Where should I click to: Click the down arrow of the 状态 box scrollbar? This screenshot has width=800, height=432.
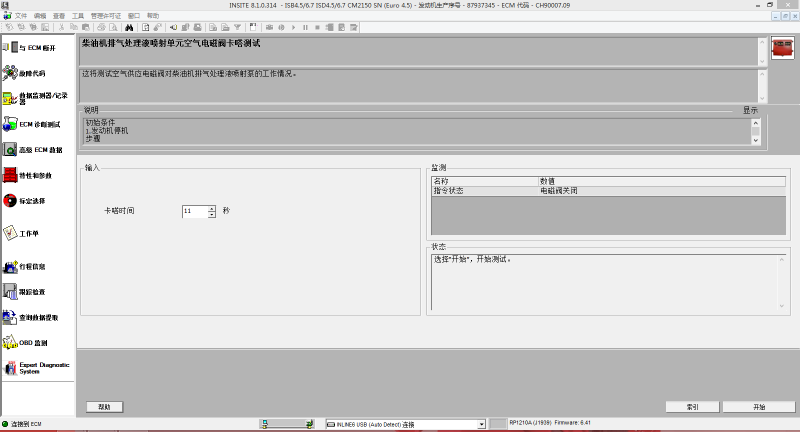pos(782,306)
